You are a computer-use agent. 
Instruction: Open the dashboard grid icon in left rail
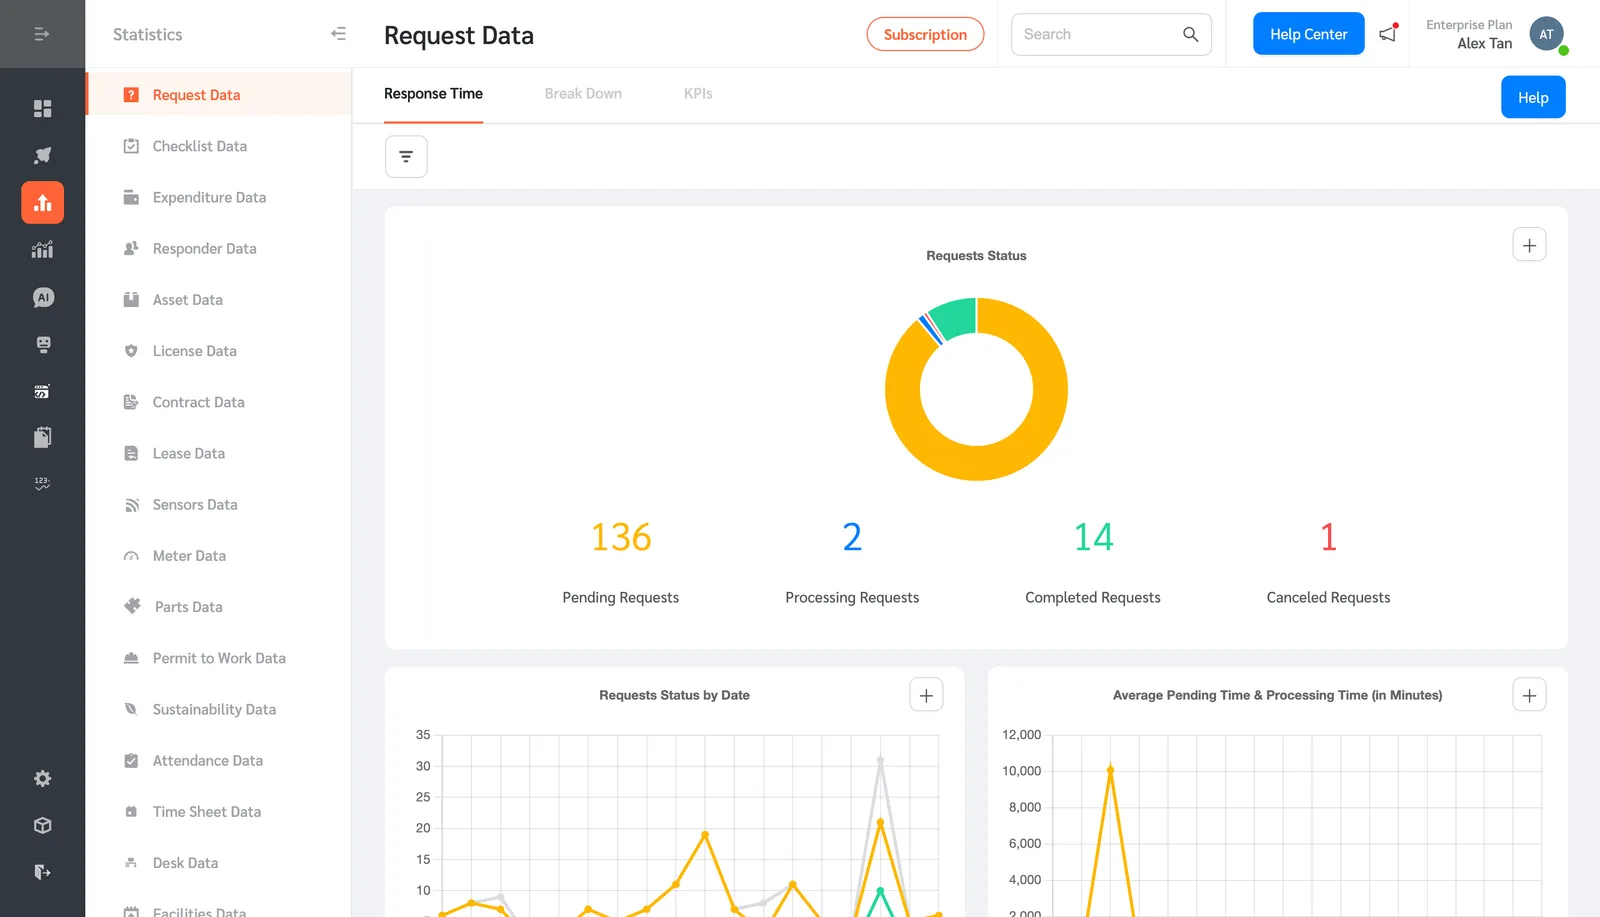point(42,108)
